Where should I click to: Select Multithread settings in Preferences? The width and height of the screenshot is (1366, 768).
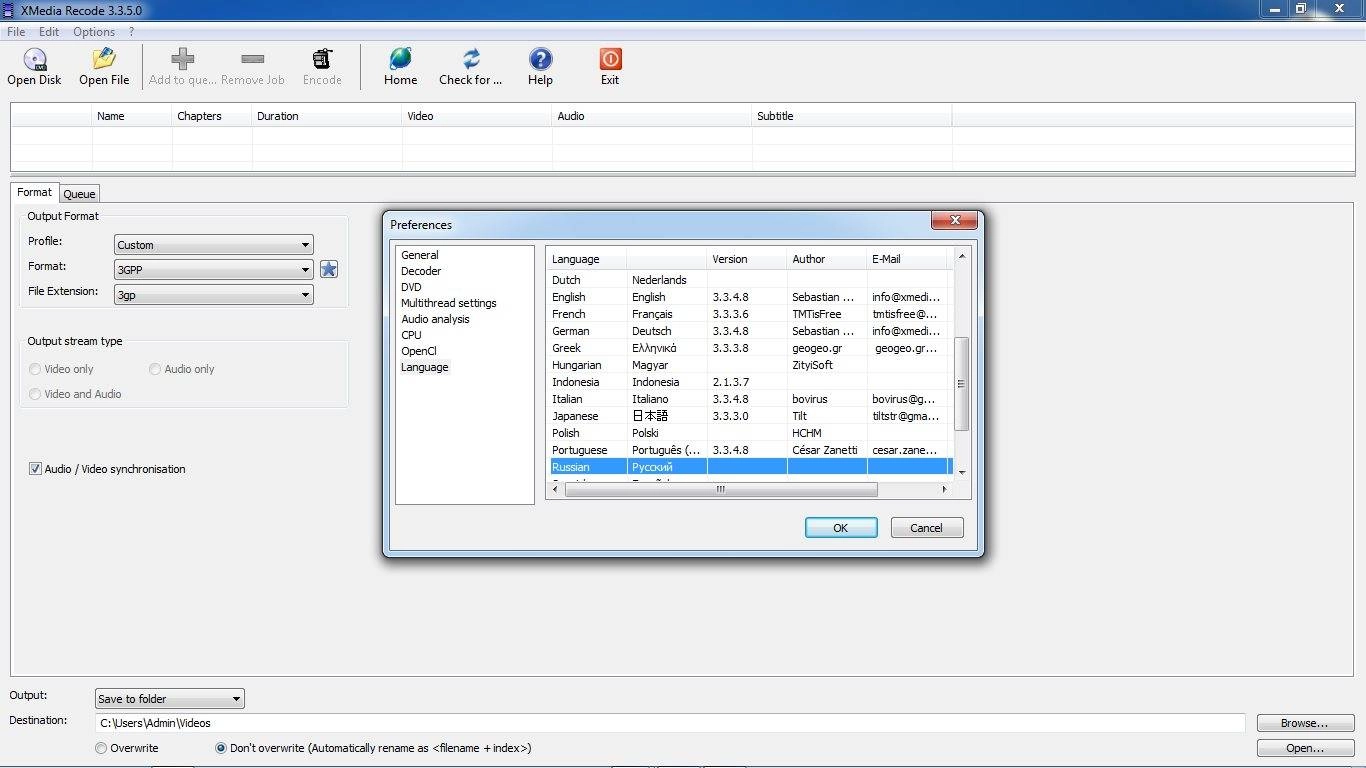click(x=449, y=303)
